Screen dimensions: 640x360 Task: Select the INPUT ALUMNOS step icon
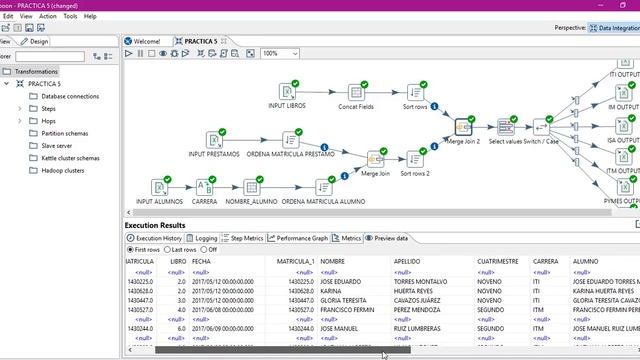tap(159, 187)
